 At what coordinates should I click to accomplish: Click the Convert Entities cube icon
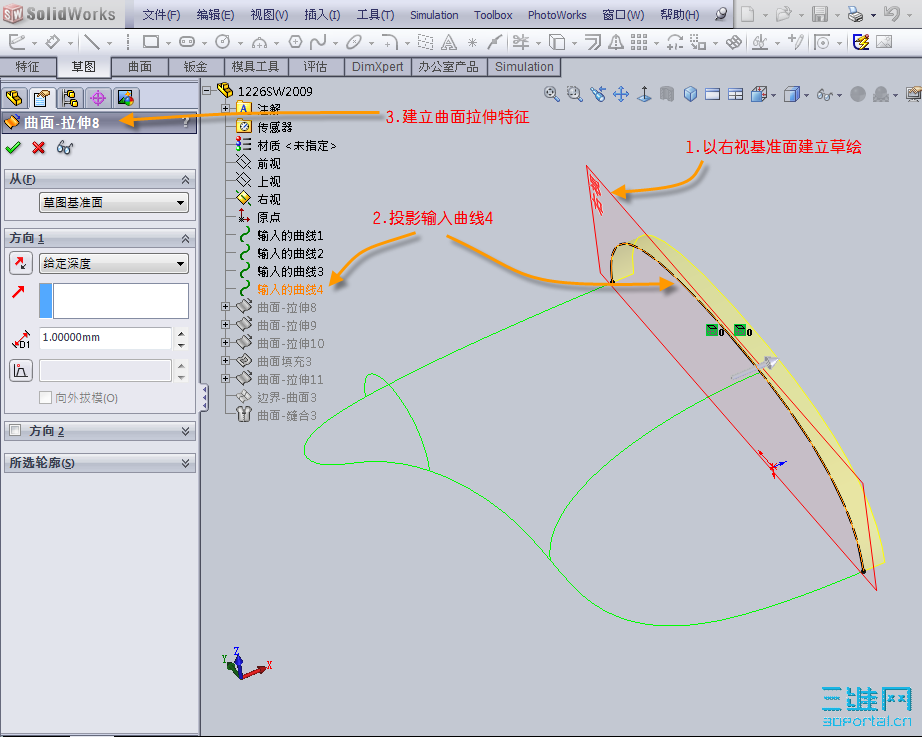point(556,42)
